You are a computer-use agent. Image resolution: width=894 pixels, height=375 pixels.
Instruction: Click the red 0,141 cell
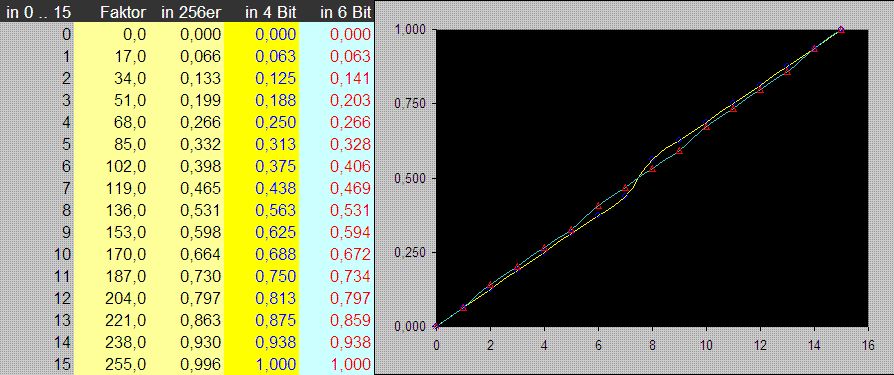tap(351, 79)
